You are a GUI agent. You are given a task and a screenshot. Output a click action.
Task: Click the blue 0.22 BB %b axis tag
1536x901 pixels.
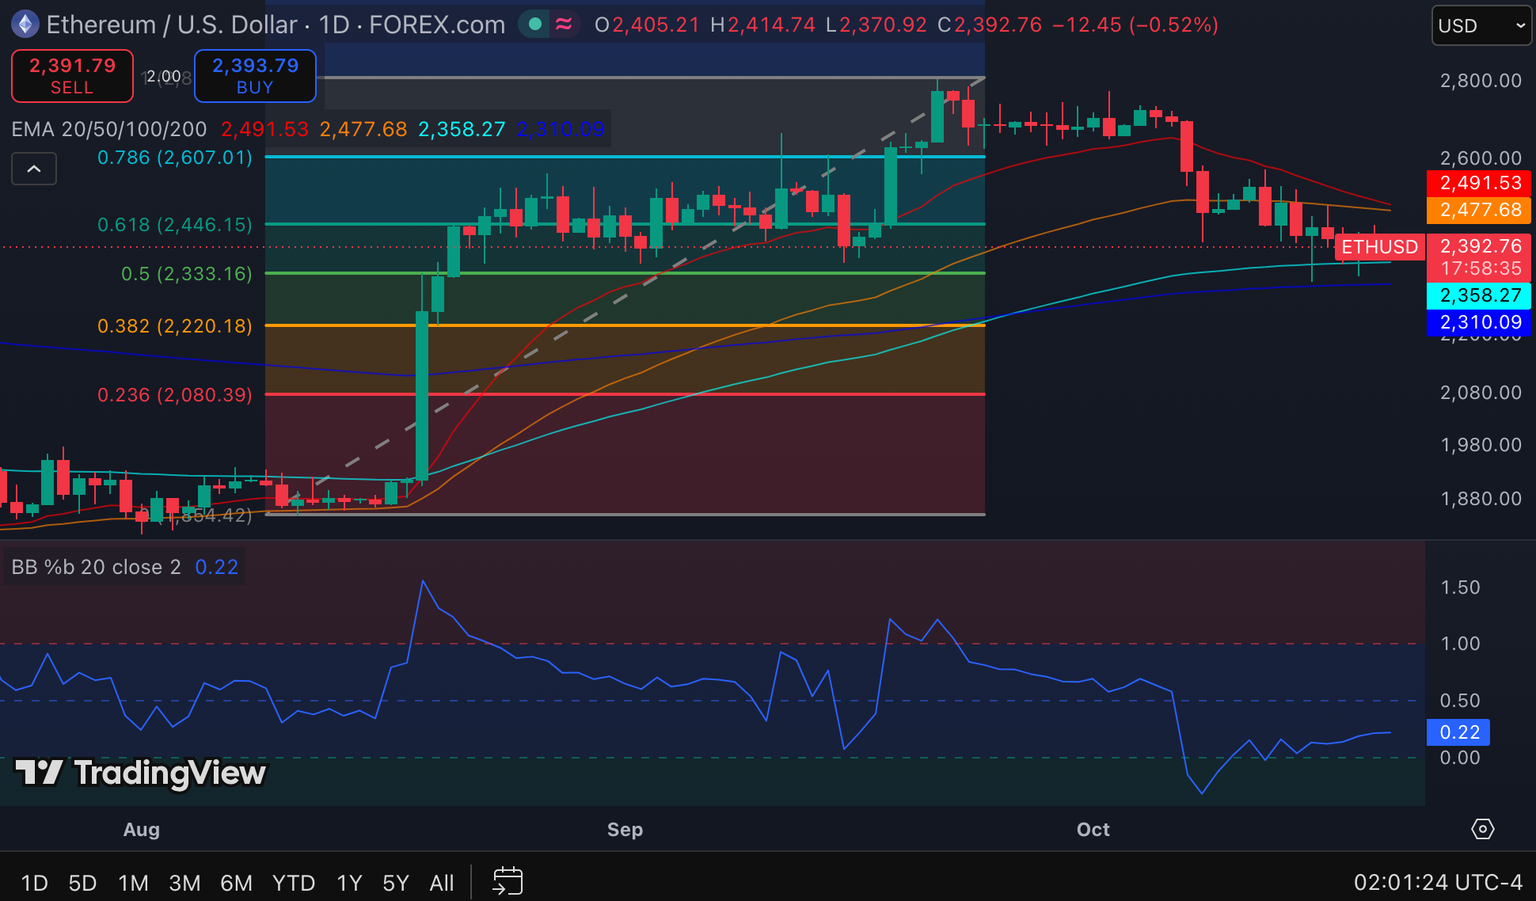[1459, 733]
